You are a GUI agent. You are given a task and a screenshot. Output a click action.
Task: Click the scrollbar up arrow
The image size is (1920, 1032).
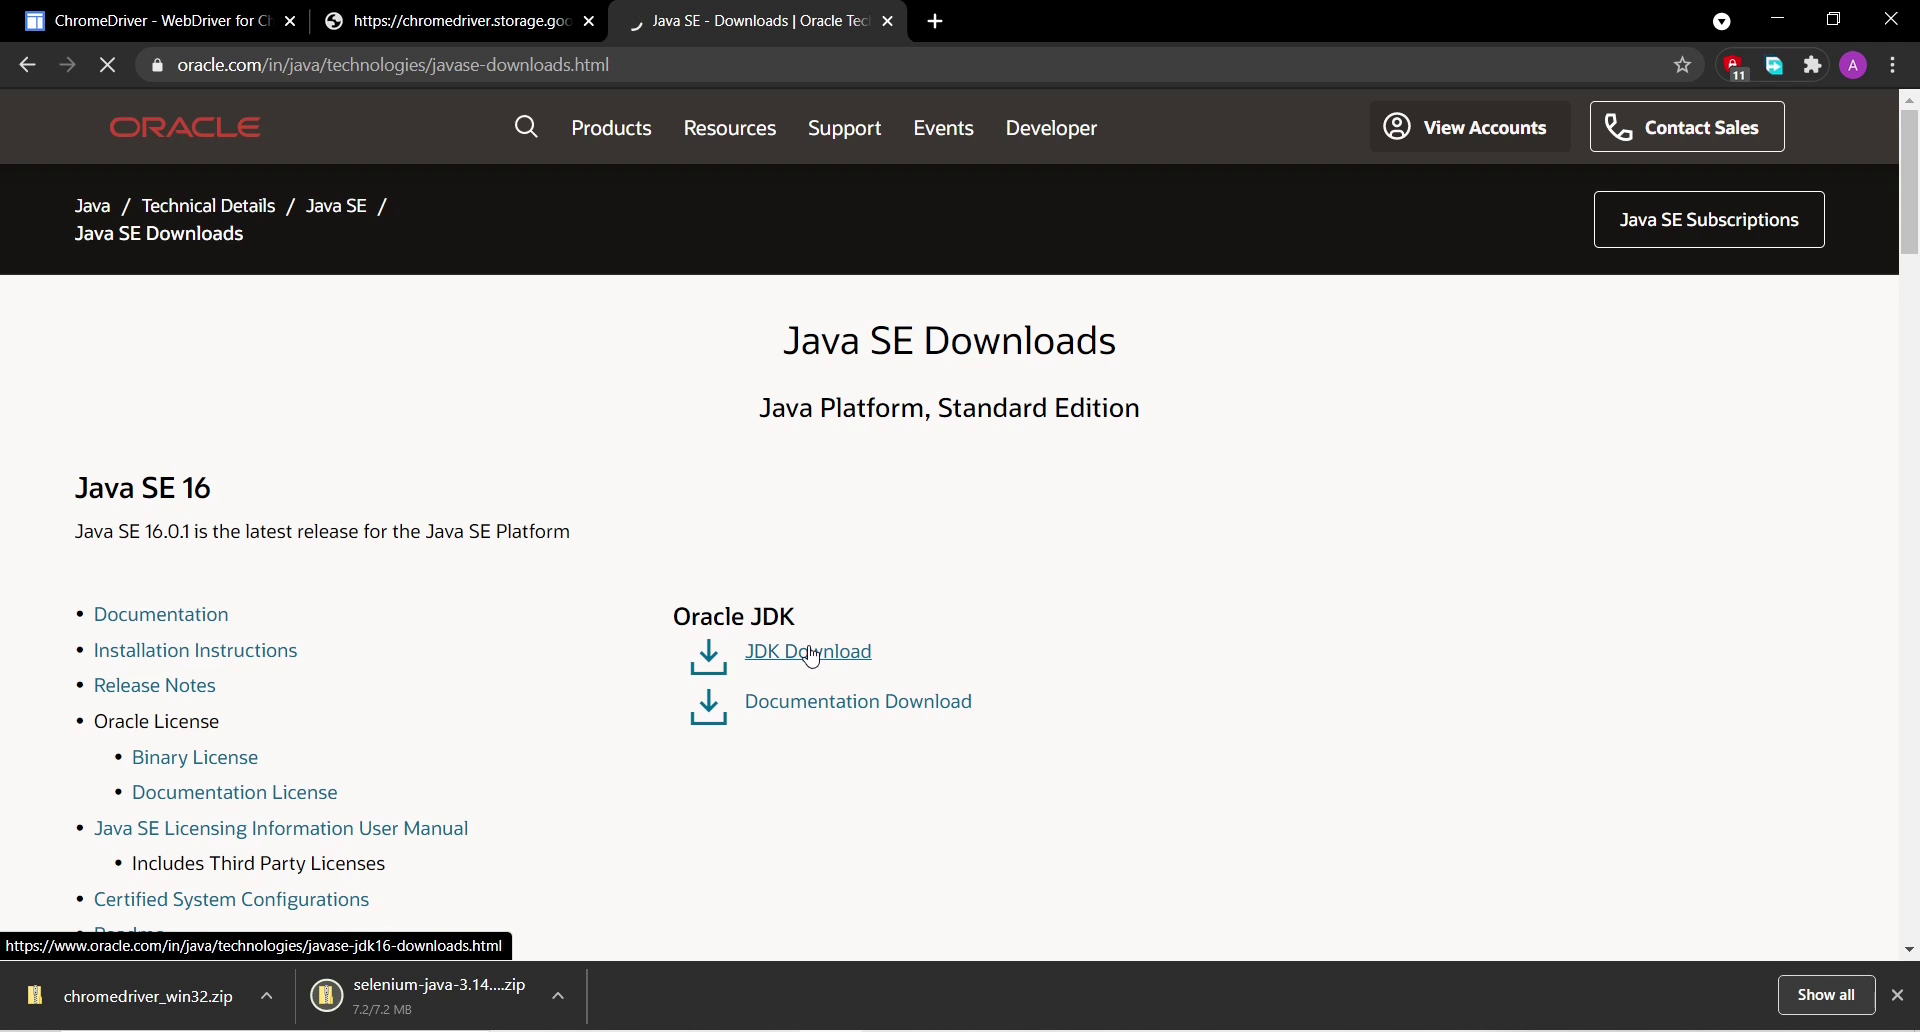click(x=1910, y=100)
